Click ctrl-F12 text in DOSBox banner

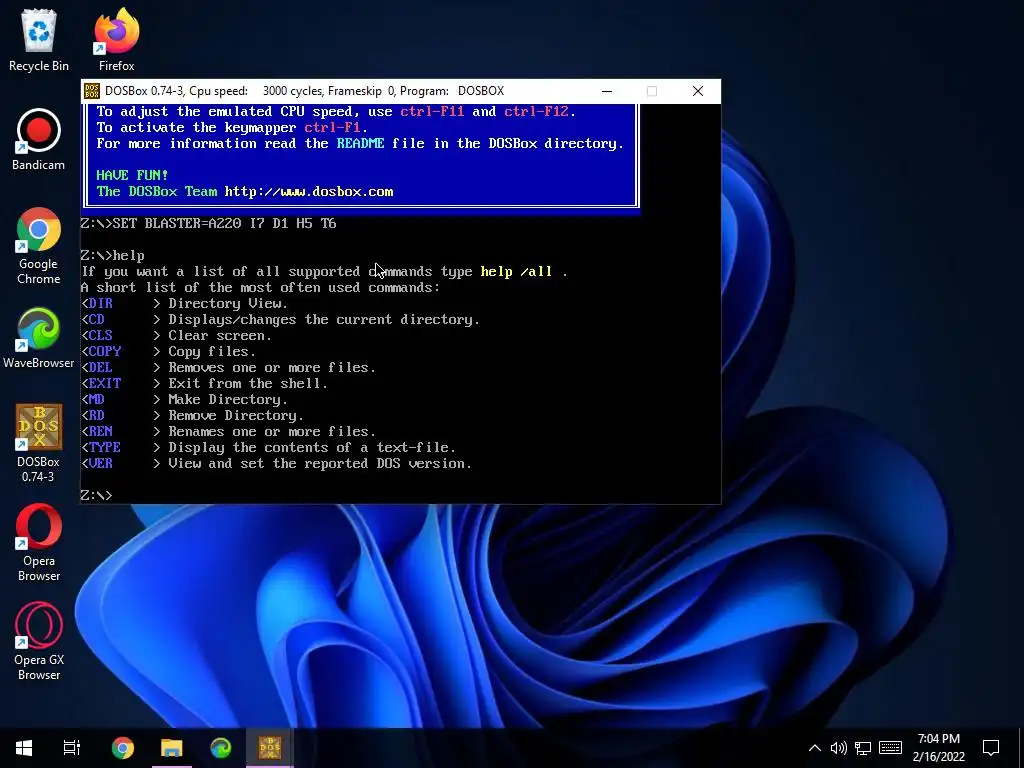pos(536,111)
